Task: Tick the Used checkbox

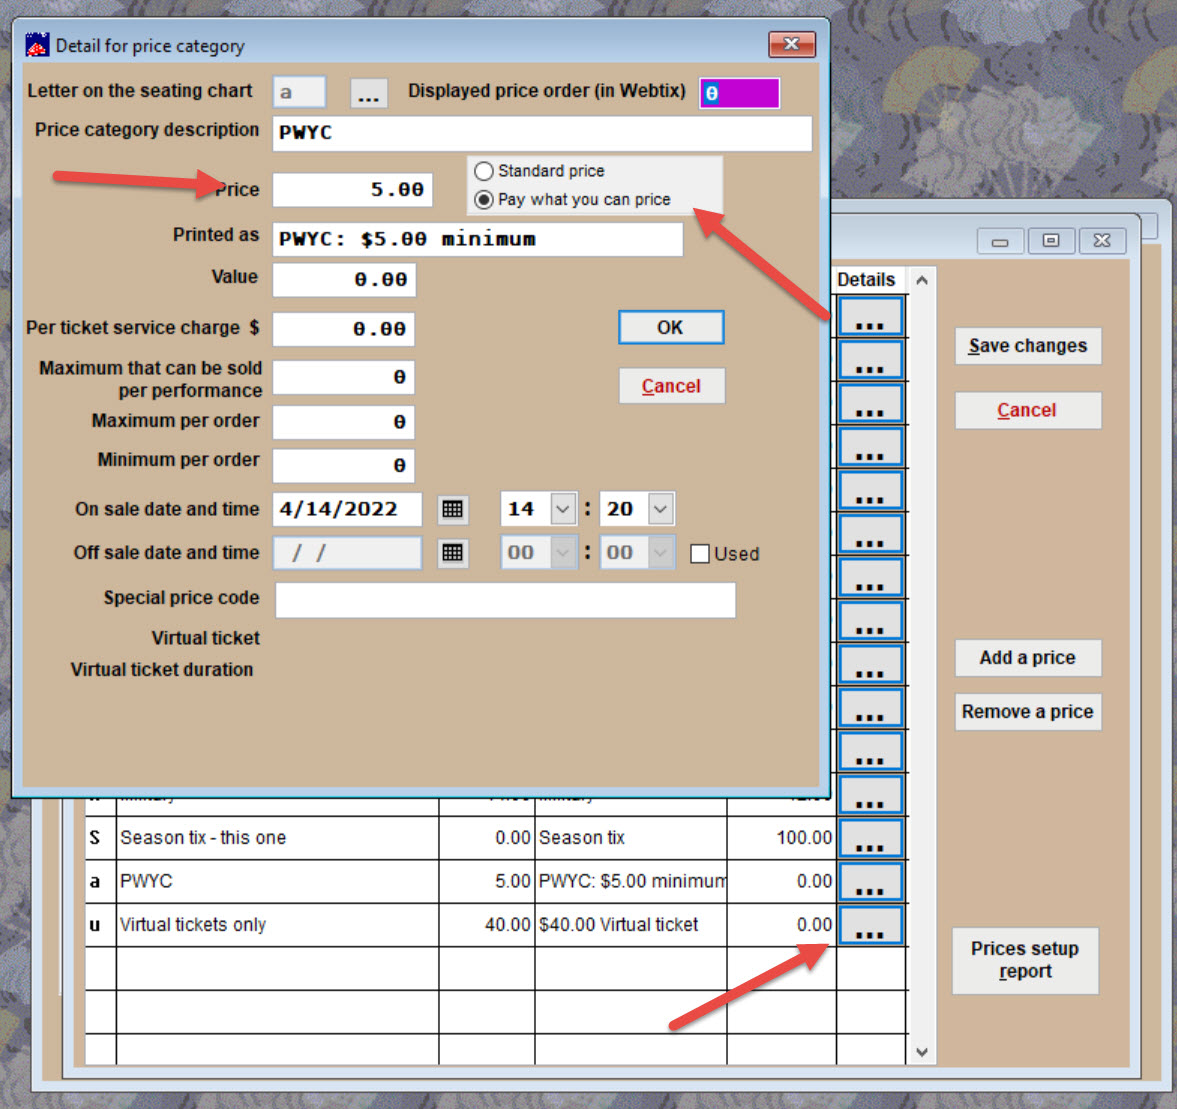Action: 700,554
